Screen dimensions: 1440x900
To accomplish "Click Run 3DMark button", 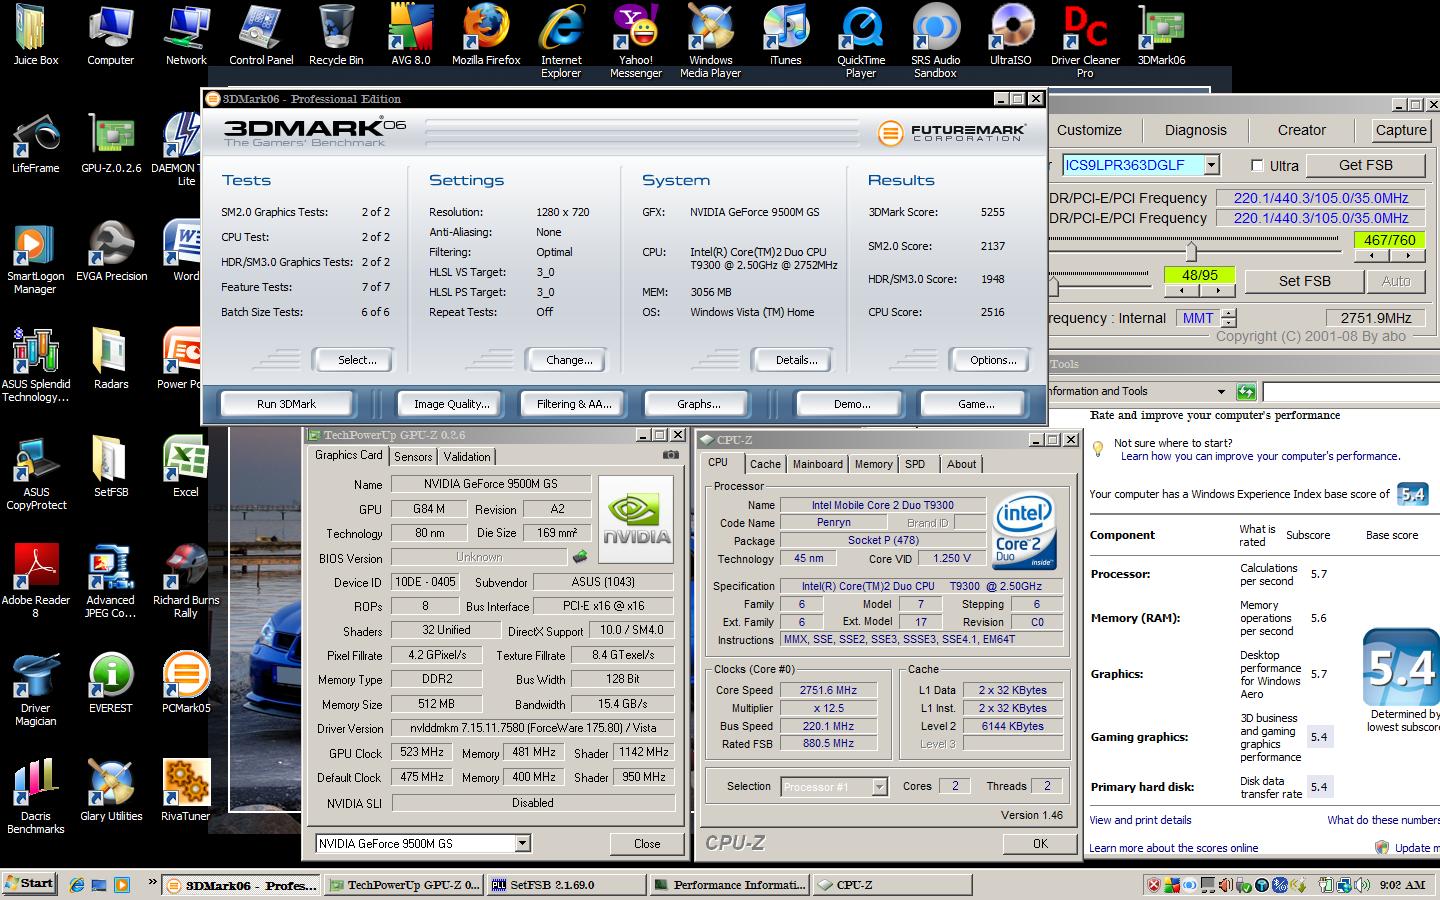I will pos(286,404).
